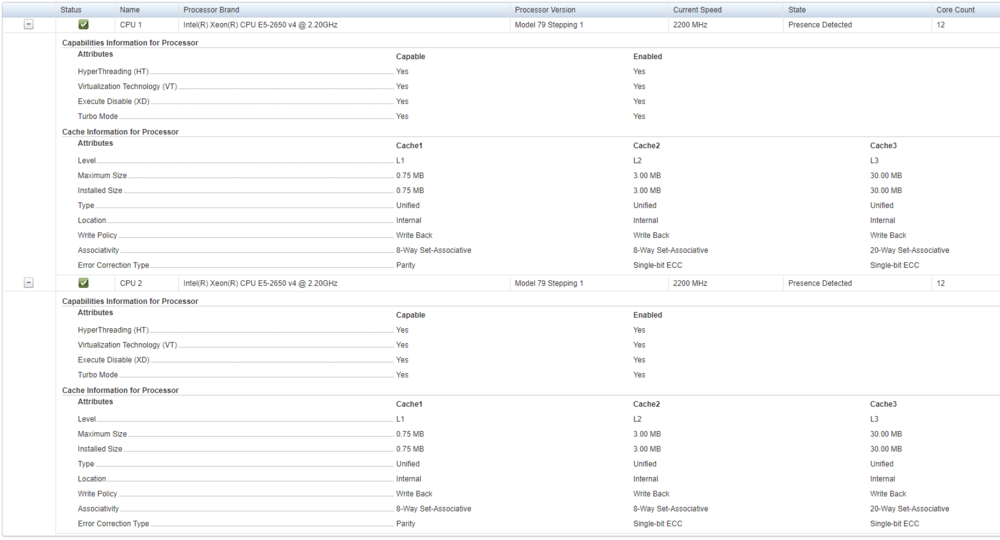Image resolution: width=1000 pixels, height=540 pixels.
Task: Click the Capable column label under CPU 1
Action: click(x=410, y=56)
